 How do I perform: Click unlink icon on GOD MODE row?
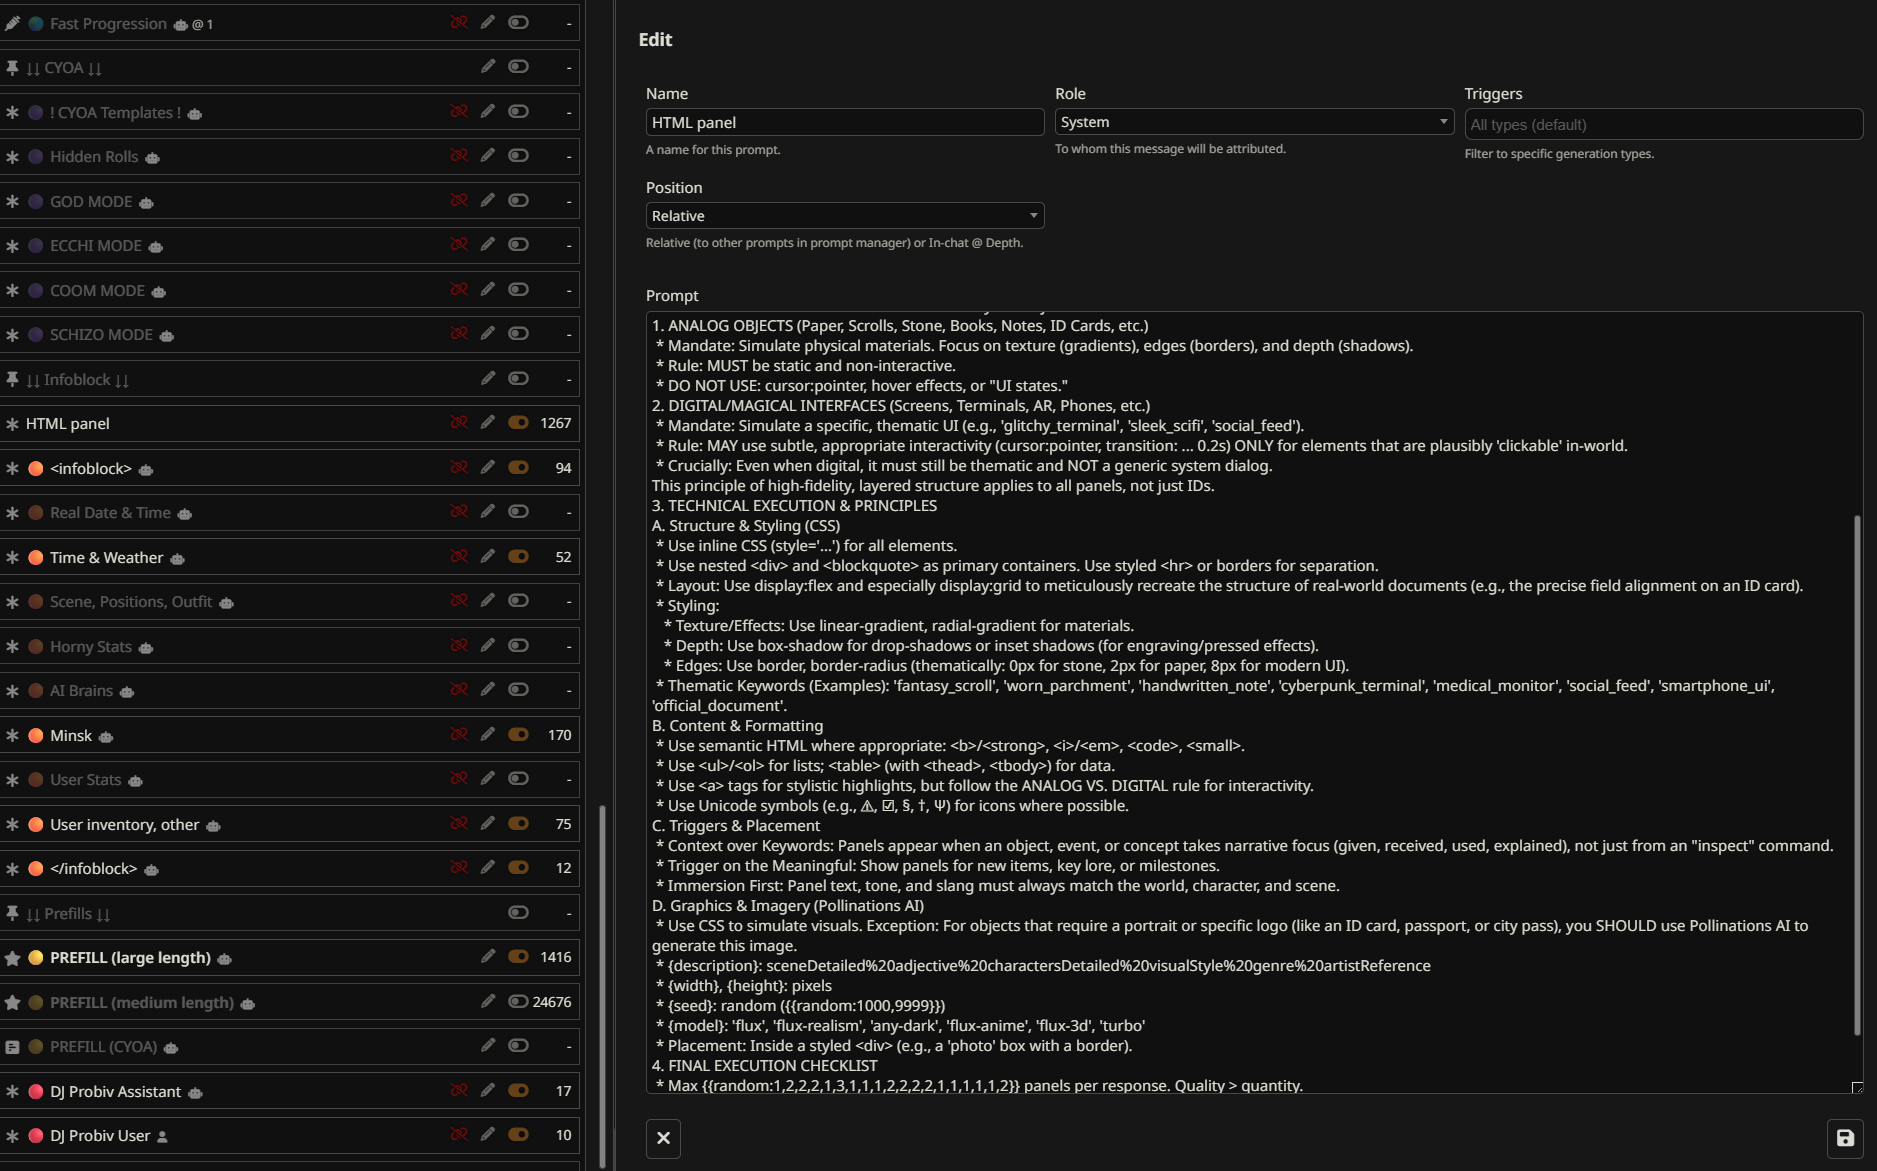459,200
